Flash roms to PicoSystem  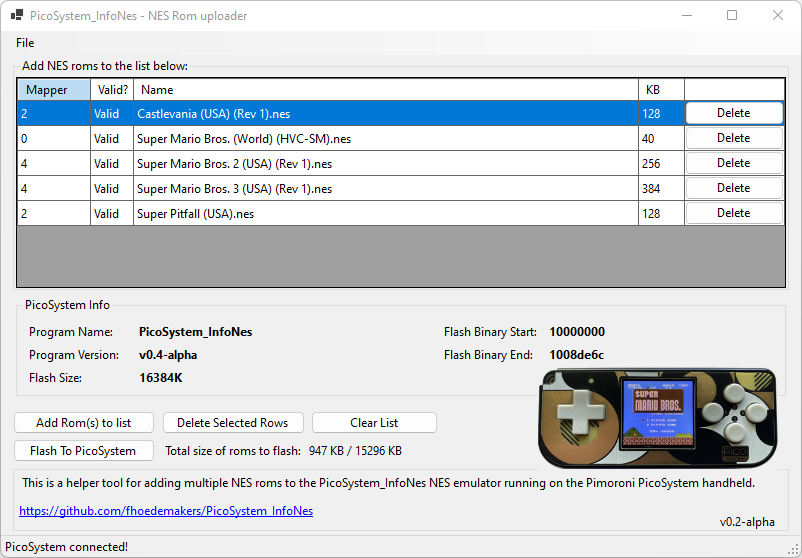(x=84, y=451)
